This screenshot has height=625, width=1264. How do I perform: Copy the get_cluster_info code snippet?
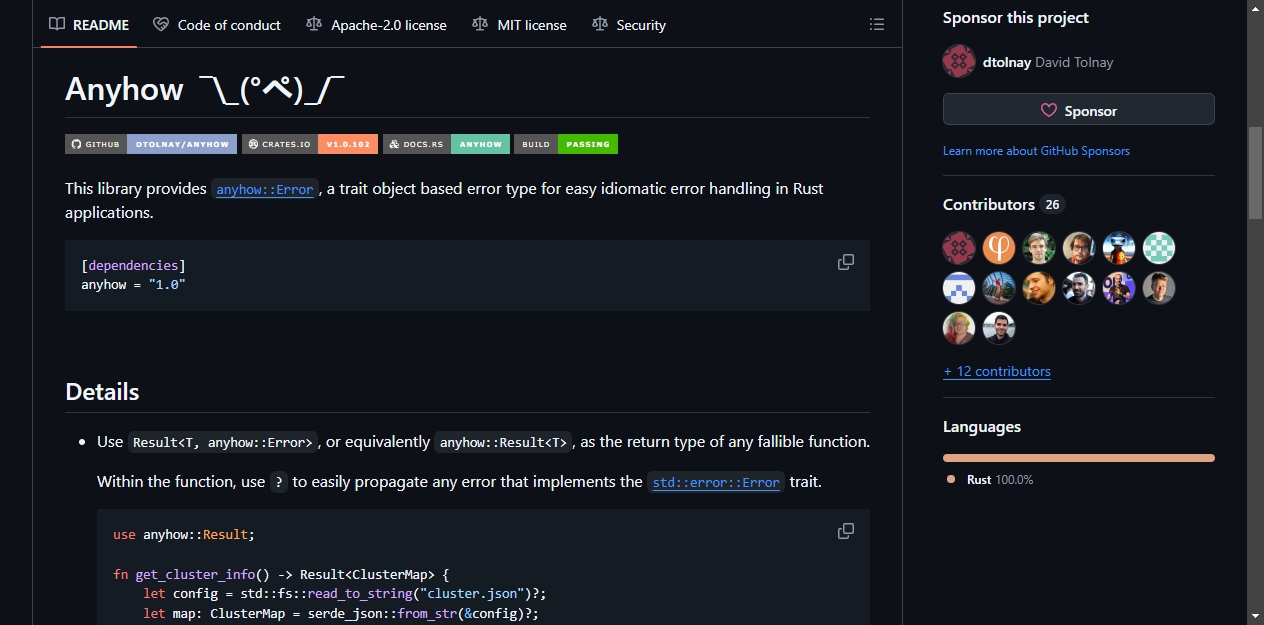coord(846,531)
